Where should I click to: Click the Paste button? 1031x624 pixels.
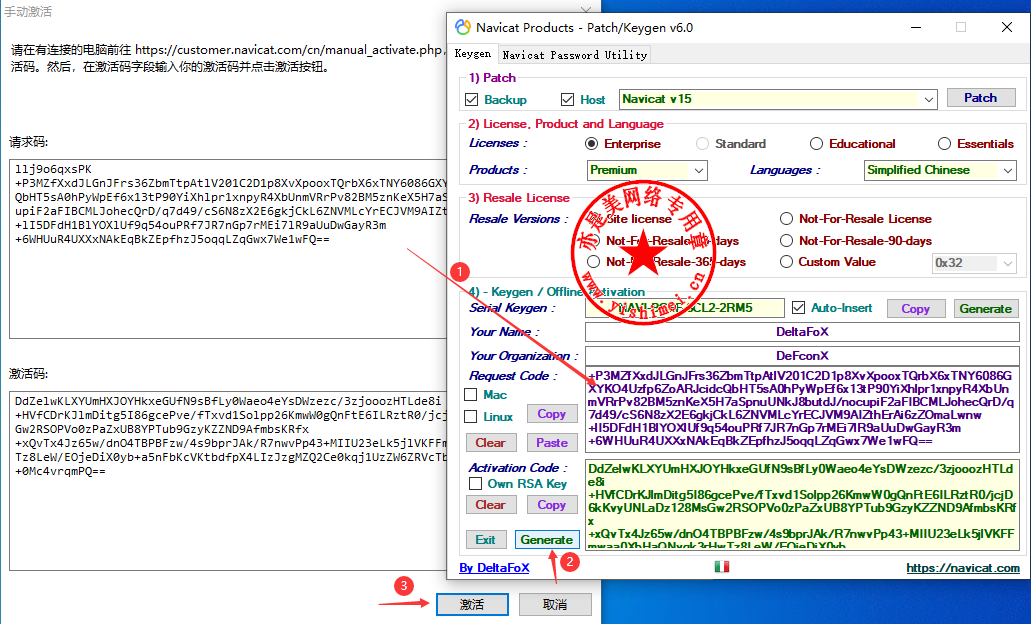552,443
